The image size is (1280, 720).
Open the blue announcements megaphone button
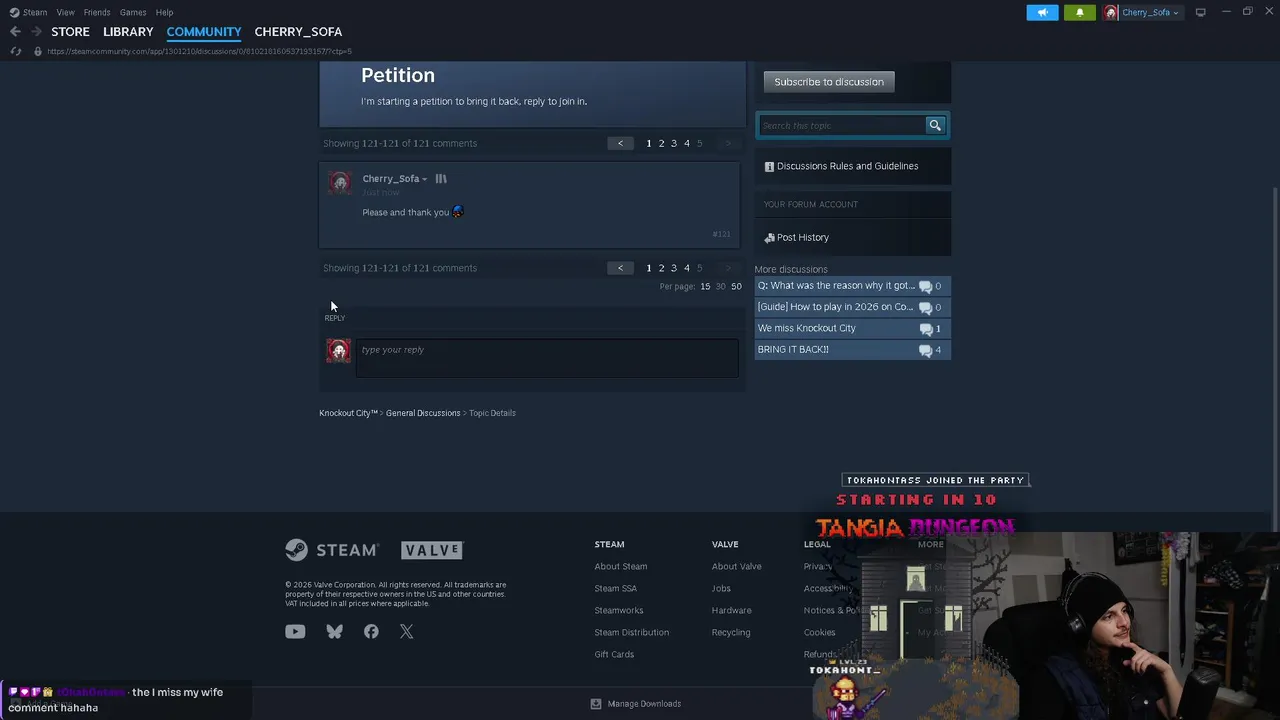(1042, 13)
